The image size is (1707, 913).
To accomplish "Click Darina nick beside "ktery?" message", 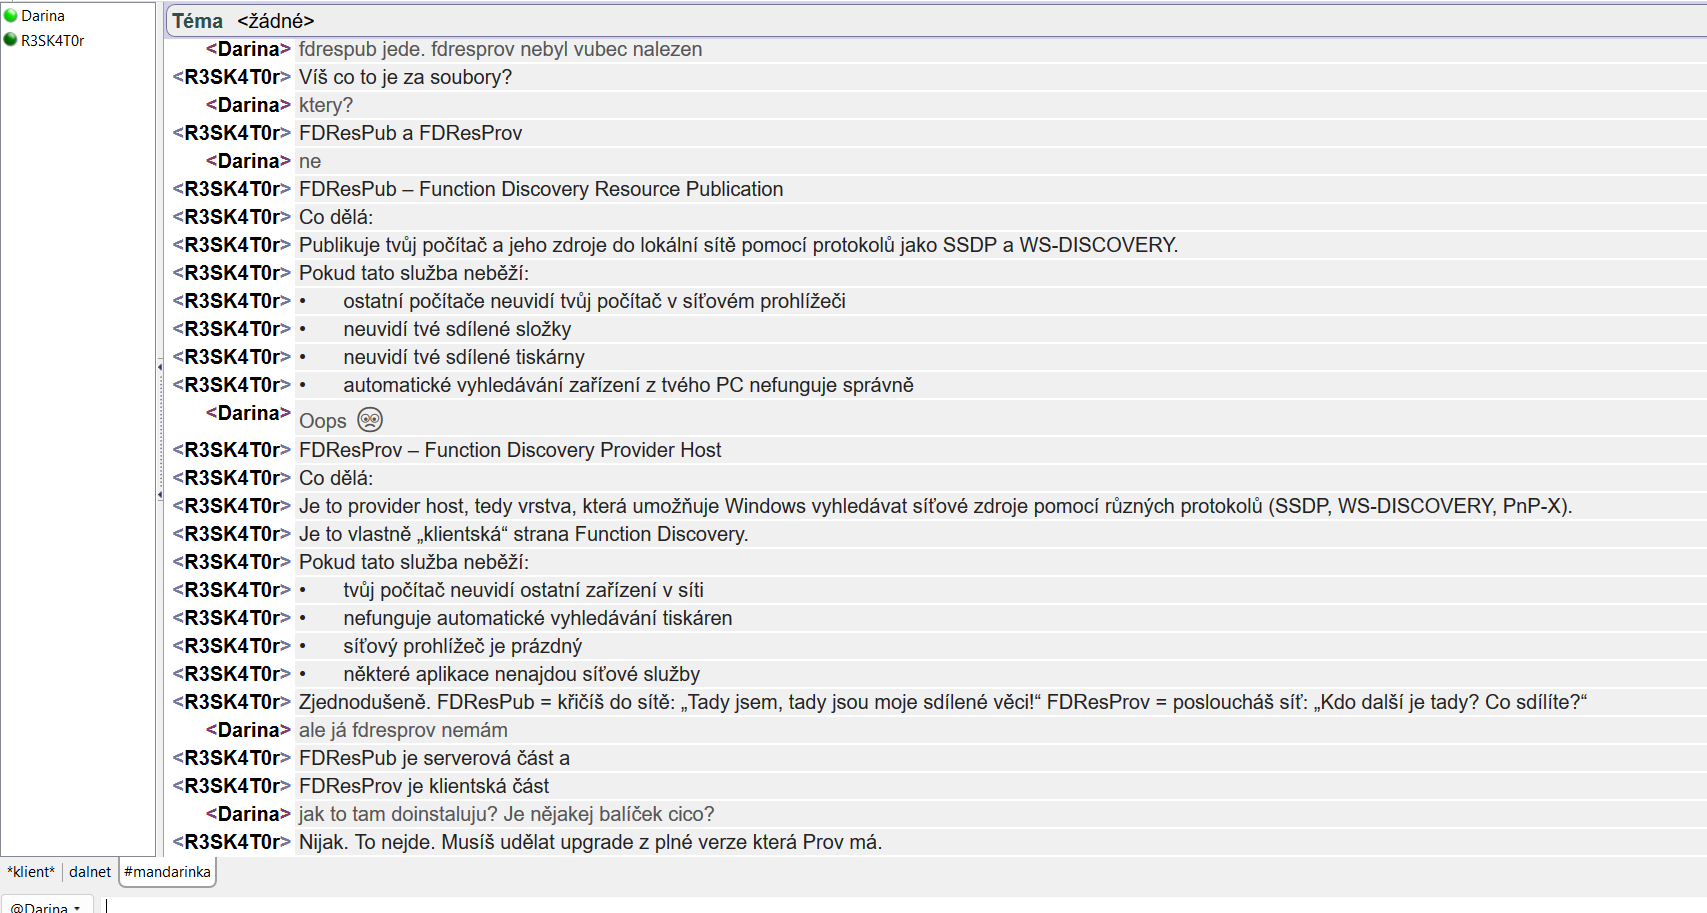I will (x=248, y=105).
